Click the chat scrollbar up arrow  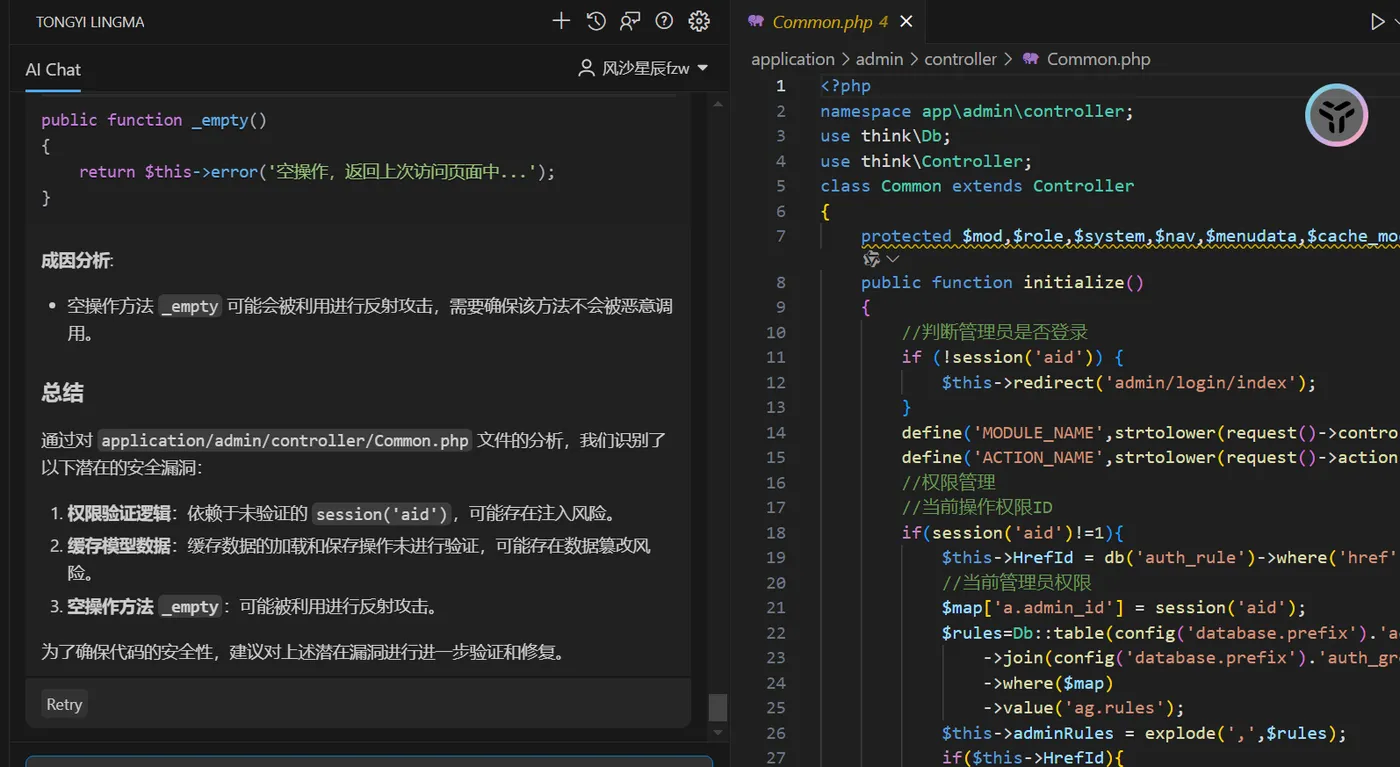pyautogui.click(x=717, y=104)
